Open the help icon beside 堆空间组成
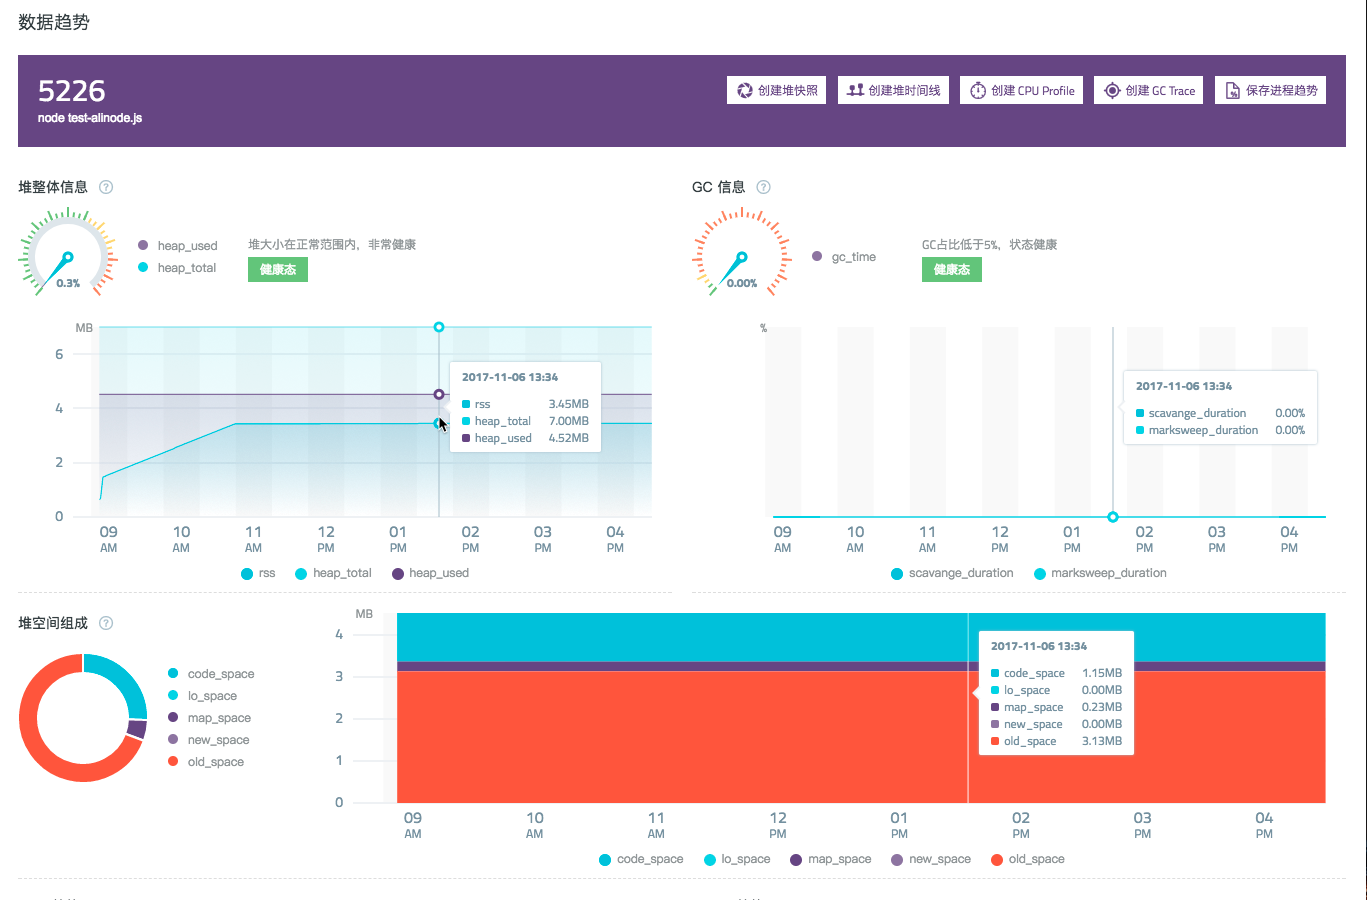Image resolution: width=1367 pixels, height=900 pixels. tap(106, 622)
